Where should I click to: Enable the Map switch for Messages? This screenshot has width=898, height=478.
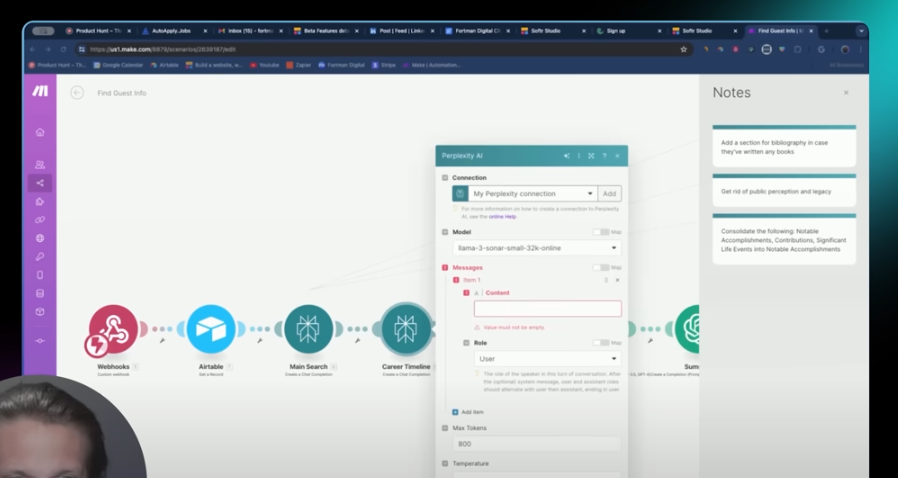tap(600, 267)
